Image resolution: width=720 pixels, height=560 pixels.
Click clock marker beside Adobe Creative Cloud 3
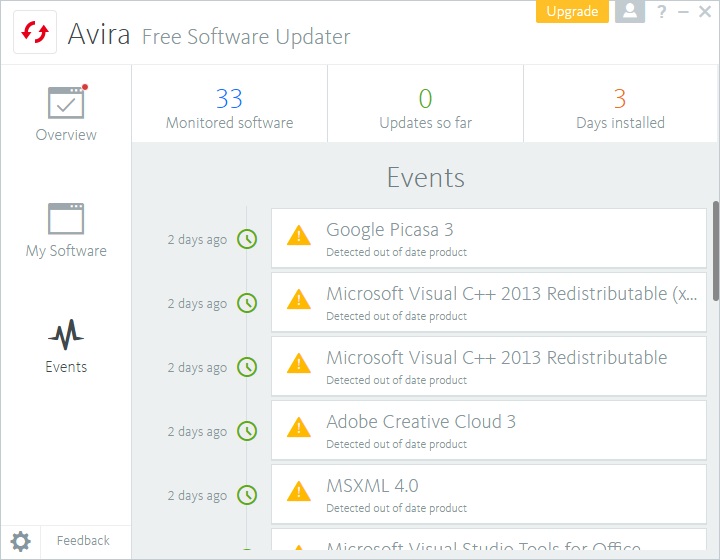[247, 431]
